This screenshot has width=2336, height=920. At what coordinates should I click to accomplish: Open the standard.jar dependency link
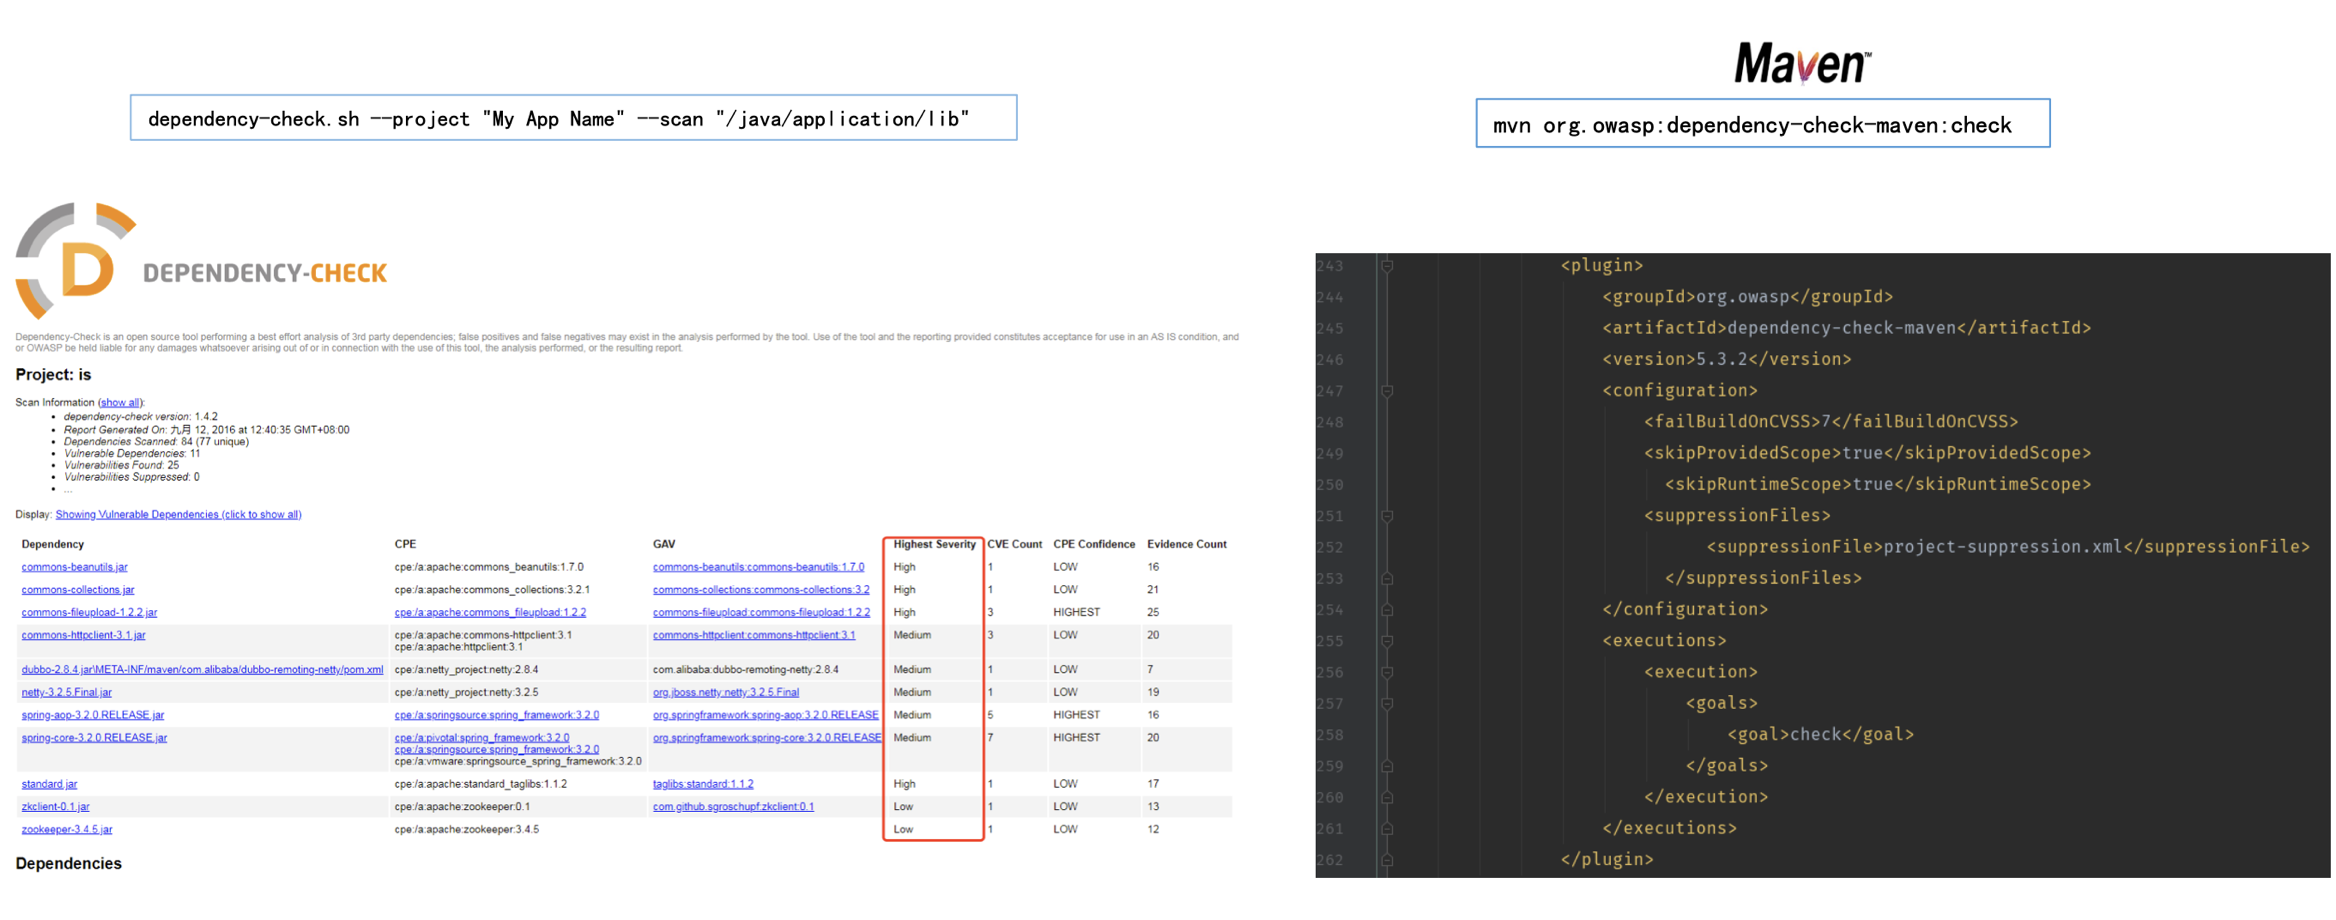pos(49,785)
